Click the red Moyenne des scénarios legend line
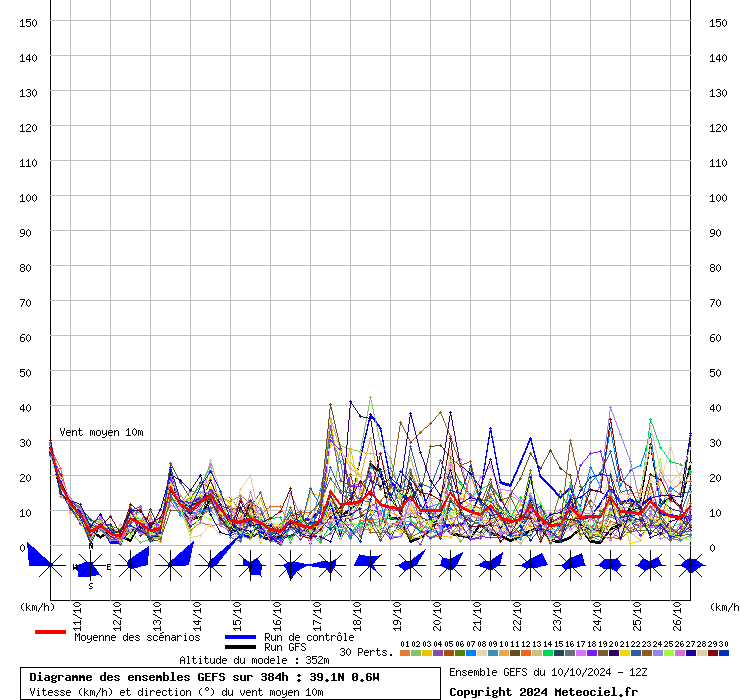Screen dimensions: 740x700 (x=50, y=632)
